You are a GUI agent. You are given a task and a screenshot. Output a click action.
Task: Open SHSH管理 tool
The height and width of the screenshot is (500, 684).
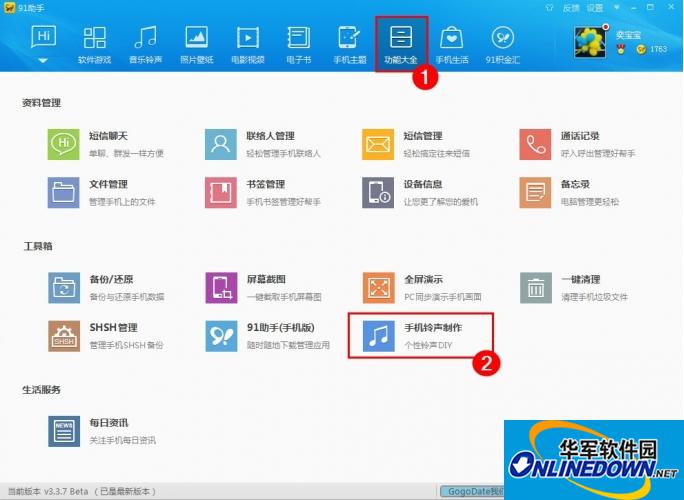click(63, 336)
